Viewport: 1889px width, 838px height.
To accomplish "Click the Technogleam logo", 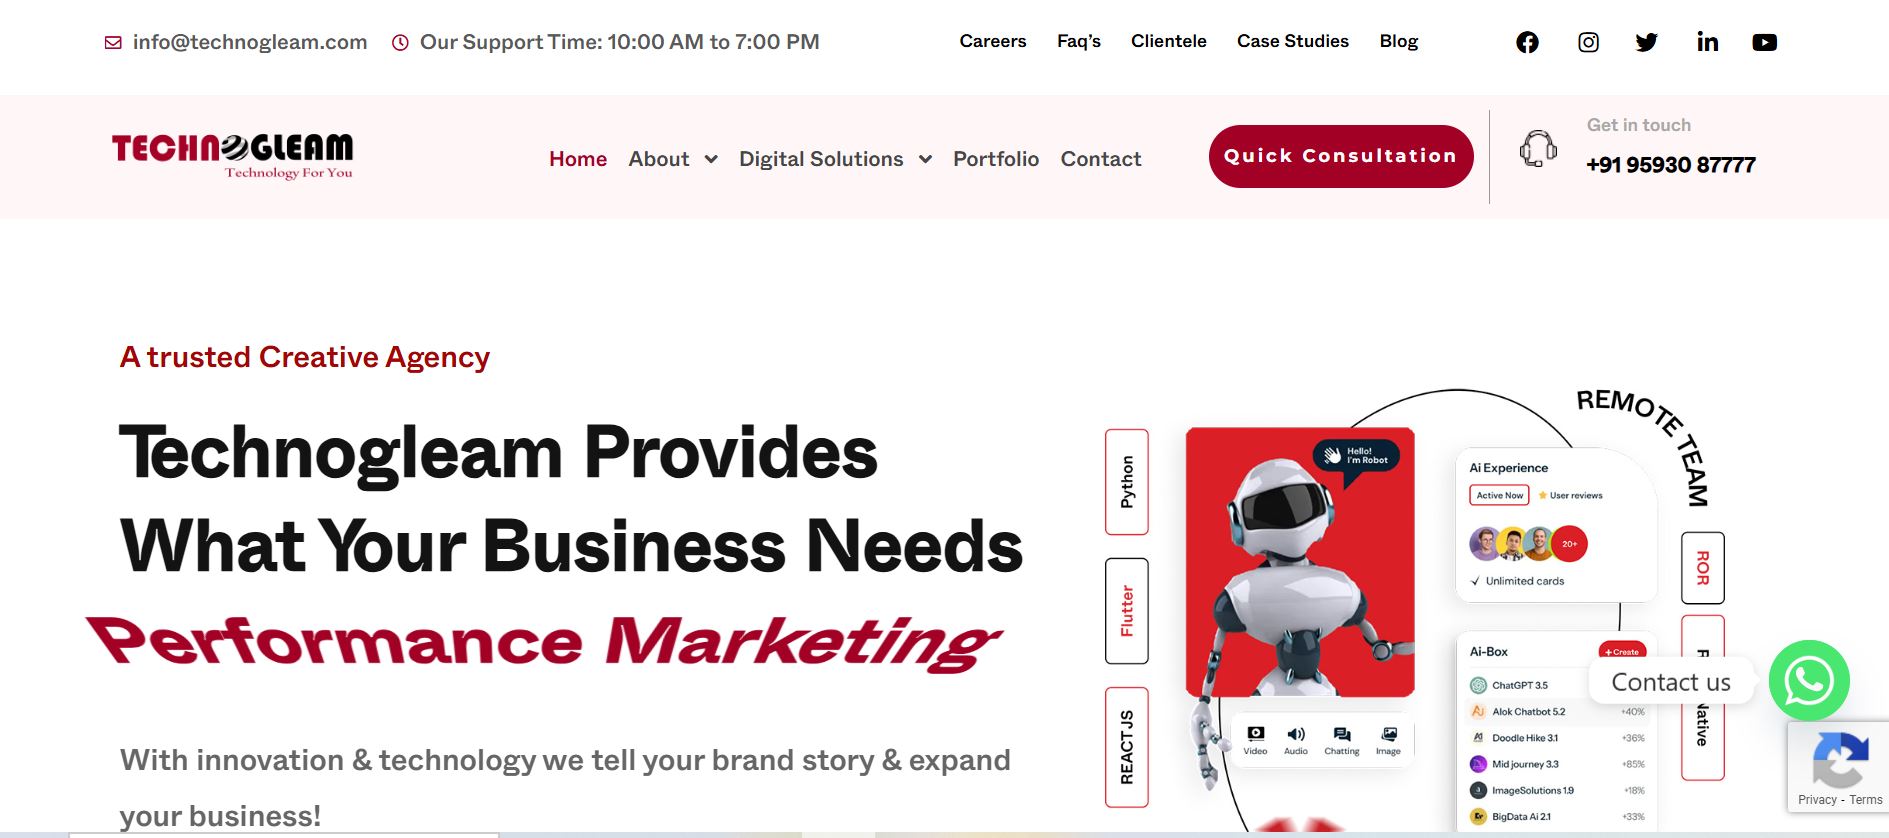I will pyautogui.click(x=232, y=156).
